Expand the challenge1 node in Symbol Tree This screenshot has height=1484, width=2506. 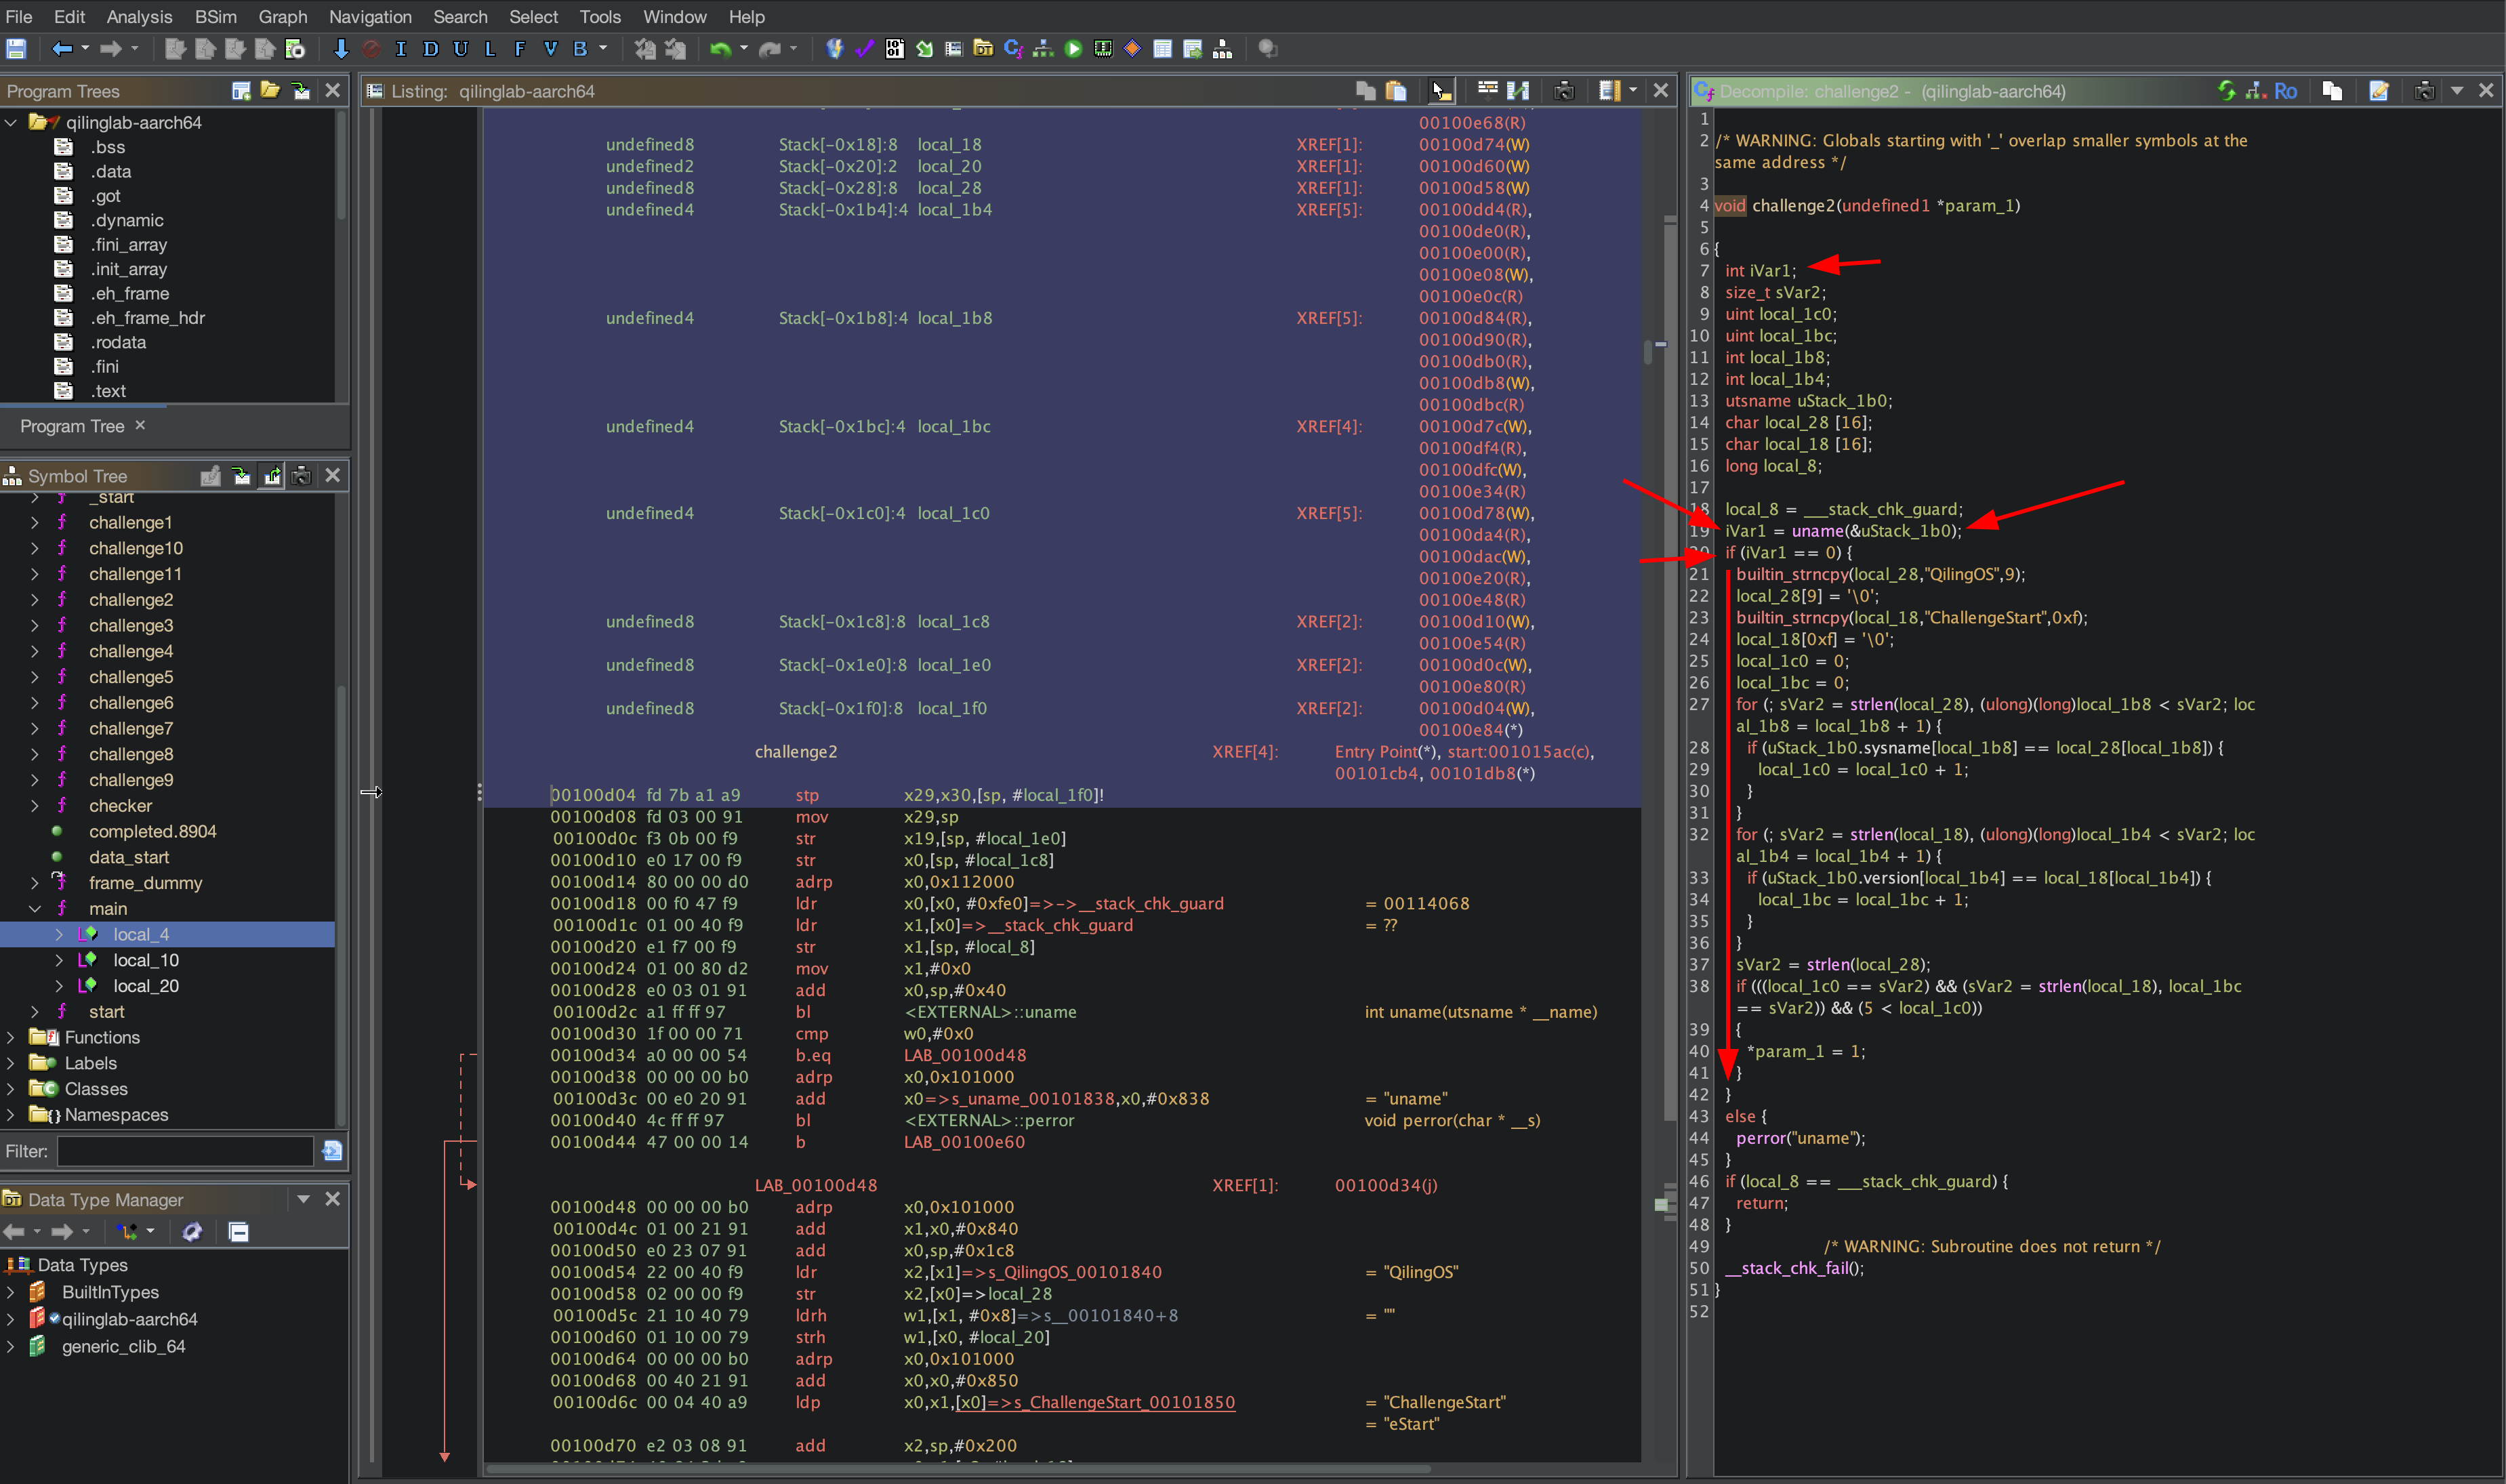35,522
